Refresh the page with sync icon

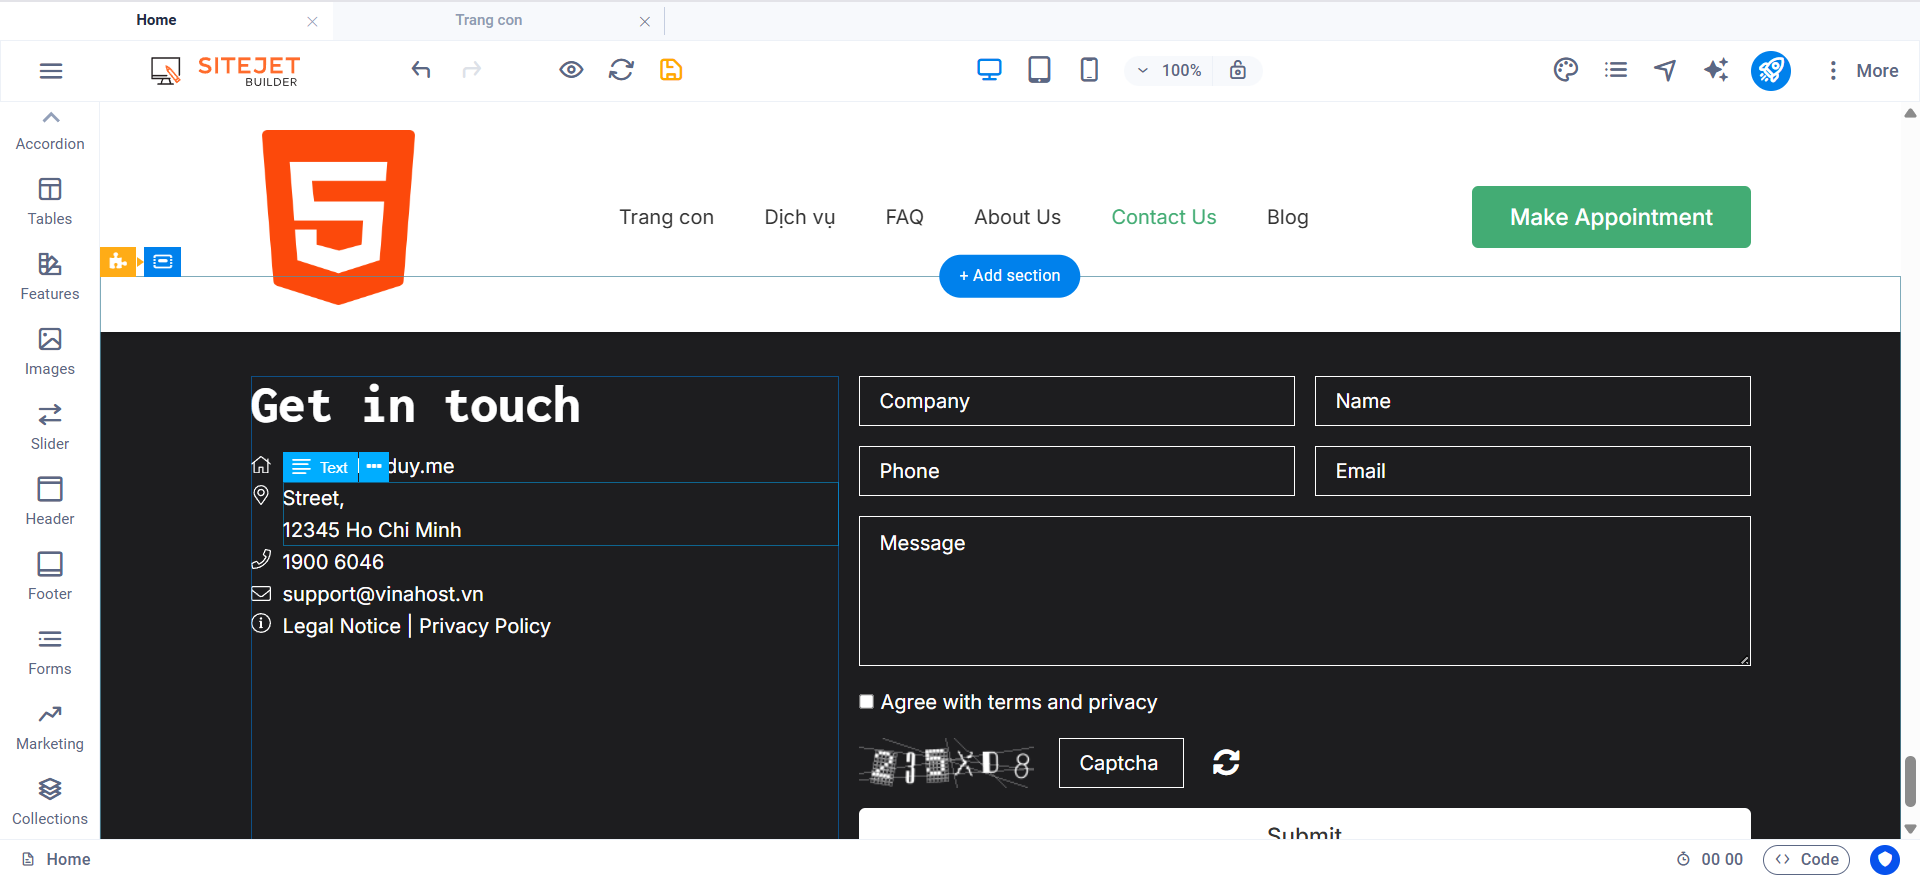(621, 70)
